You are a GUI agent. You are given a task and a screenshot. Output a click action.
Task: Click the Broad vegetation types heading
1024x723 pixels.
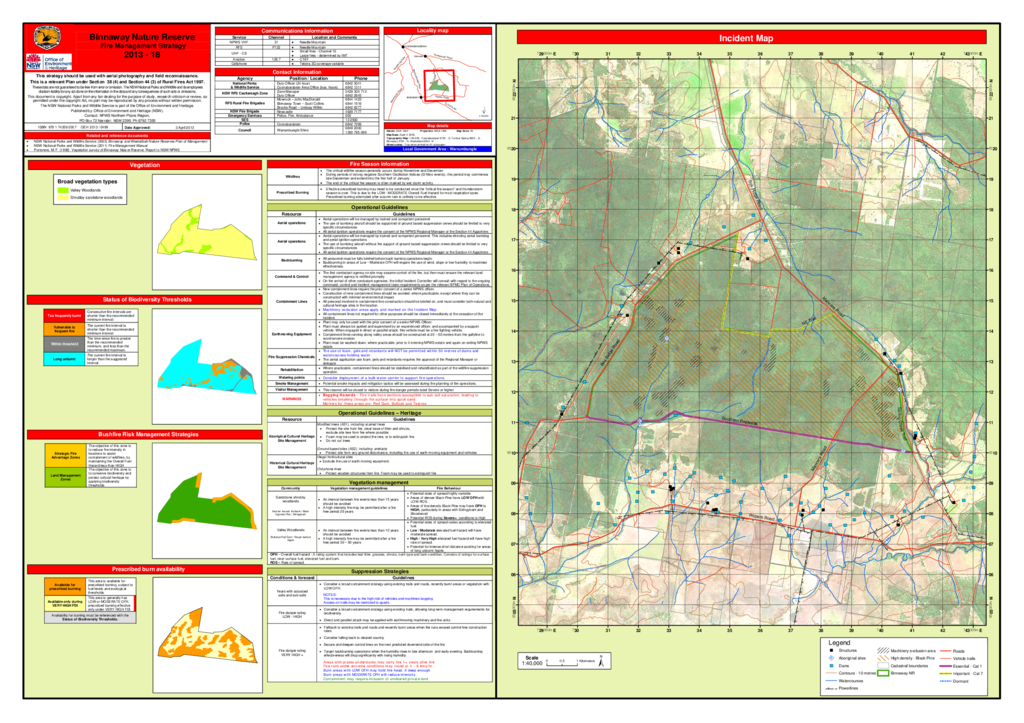pos(88,182)
